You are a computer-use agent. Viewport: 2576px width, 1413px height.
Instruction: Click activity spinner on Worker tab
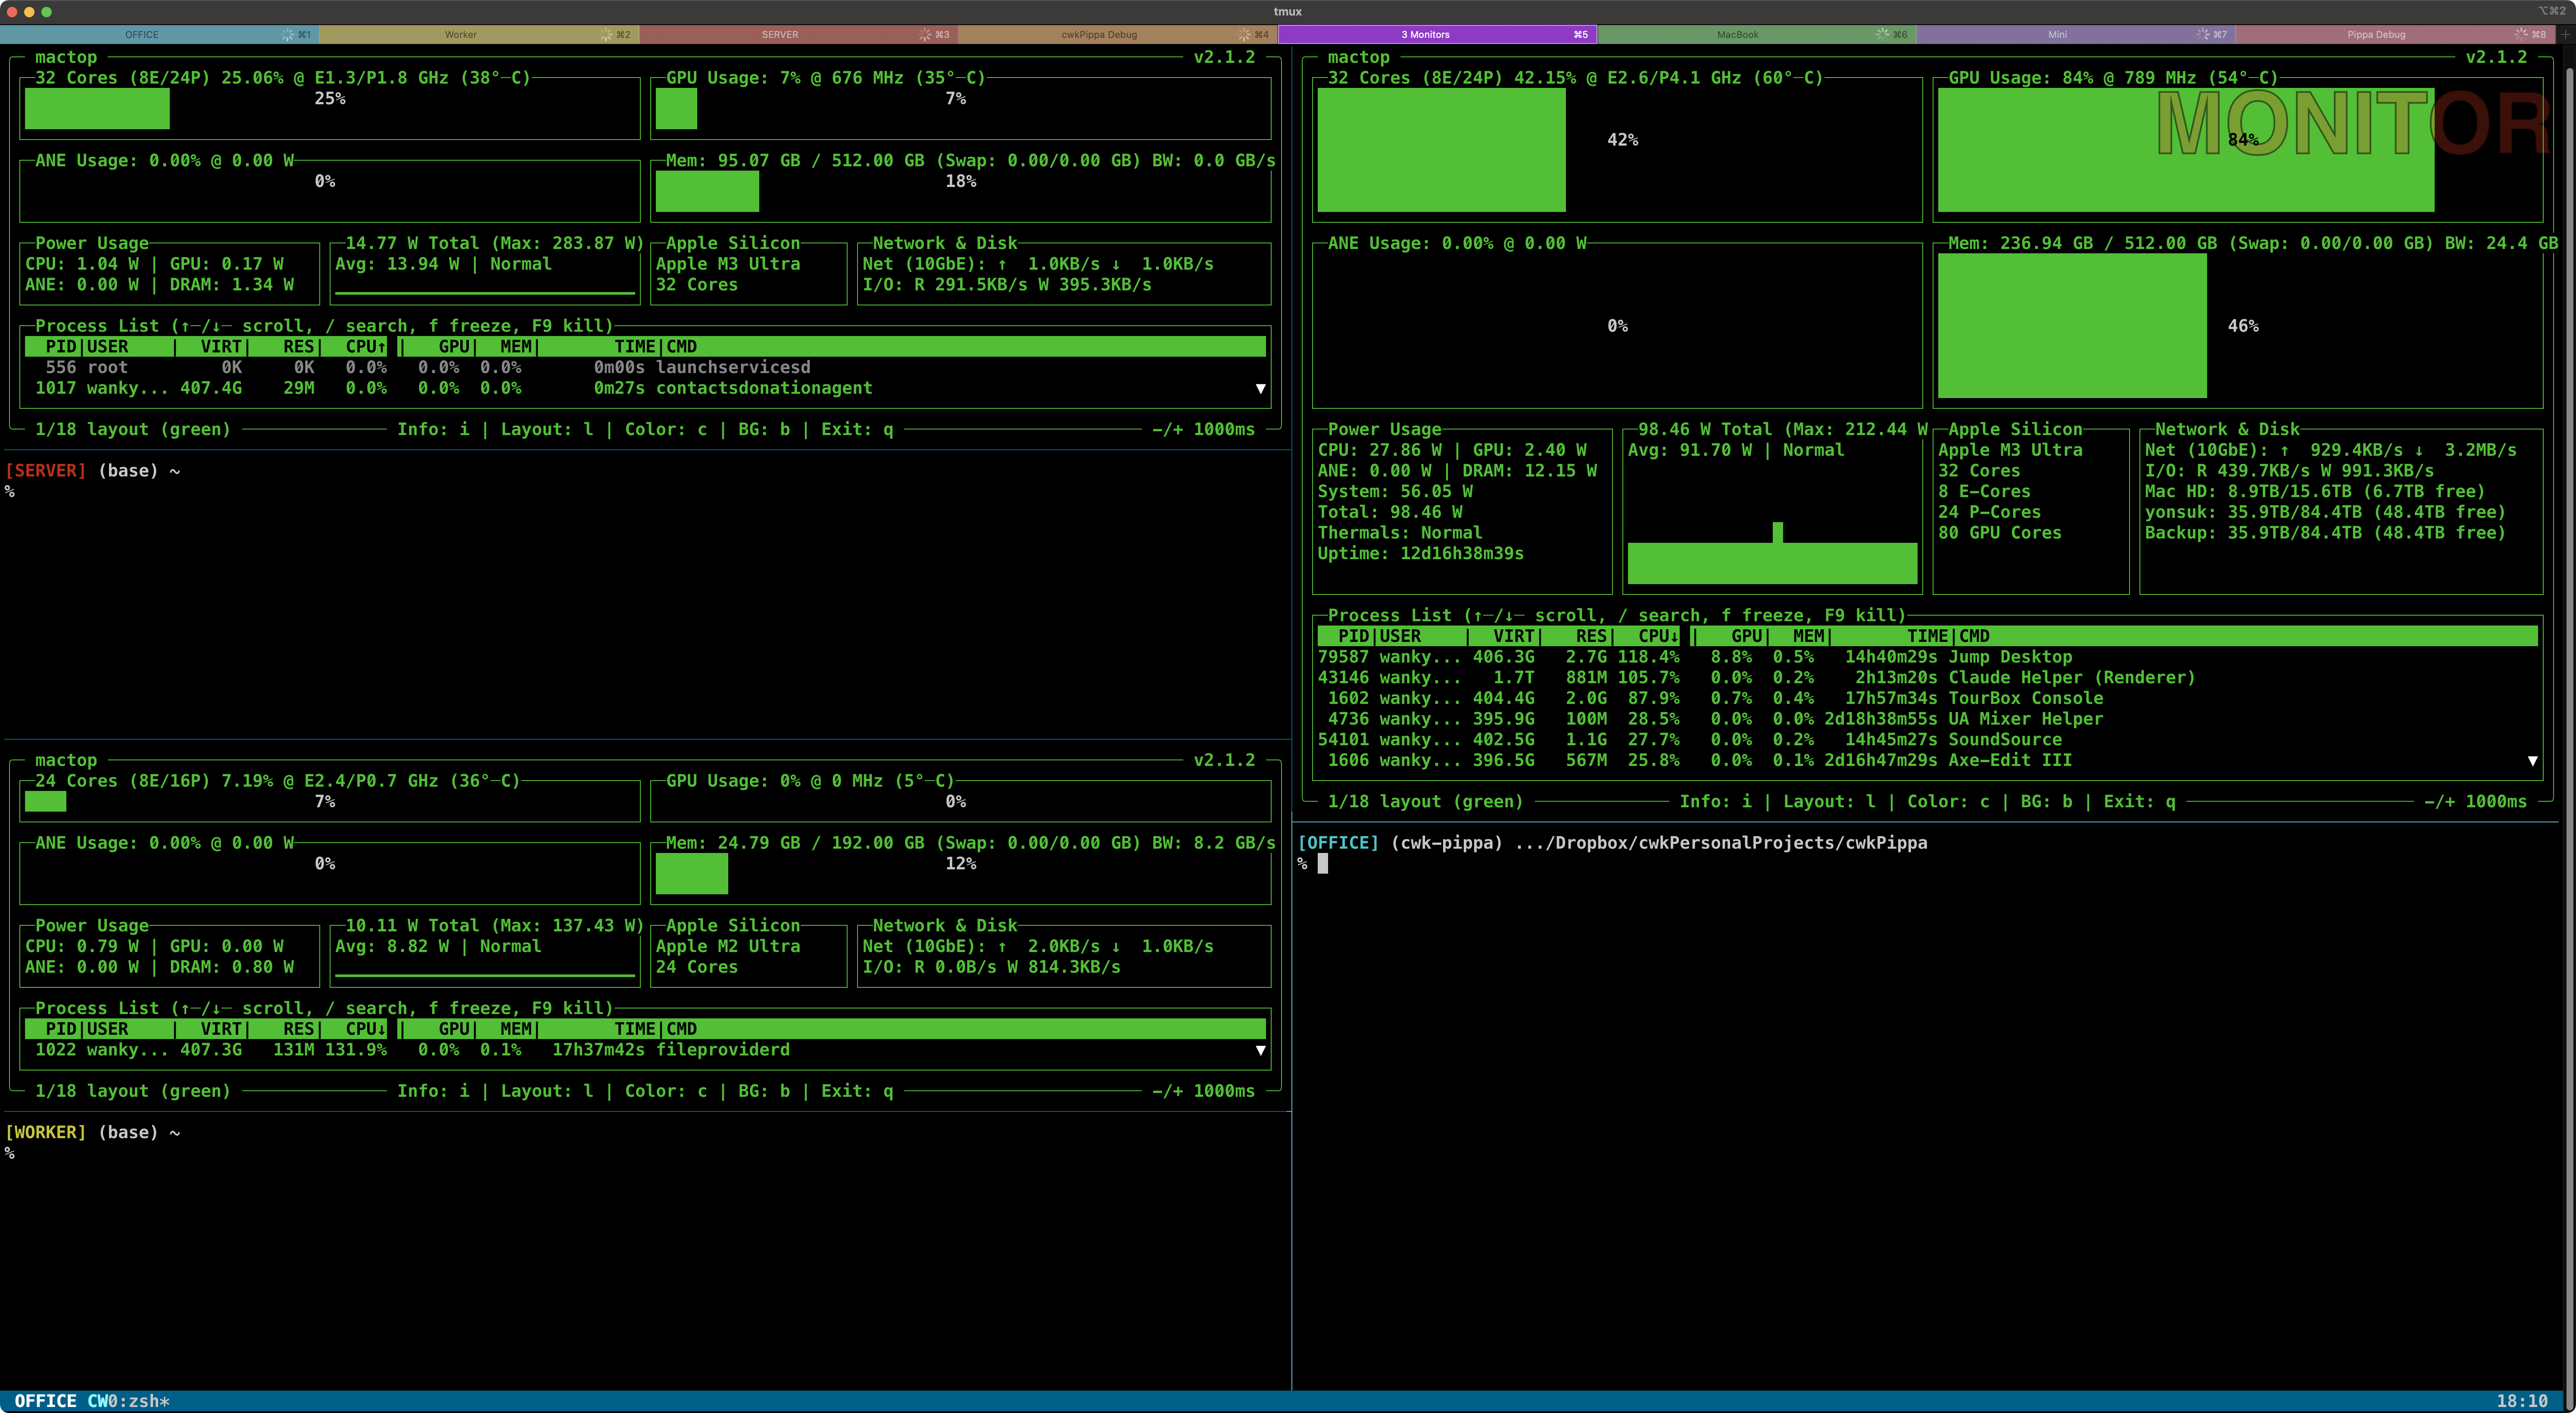(606, 34)
